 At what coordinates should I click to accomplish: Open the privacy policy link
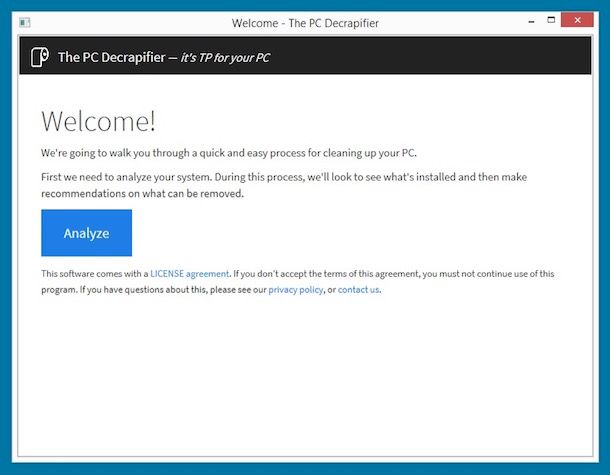[296, 290]
